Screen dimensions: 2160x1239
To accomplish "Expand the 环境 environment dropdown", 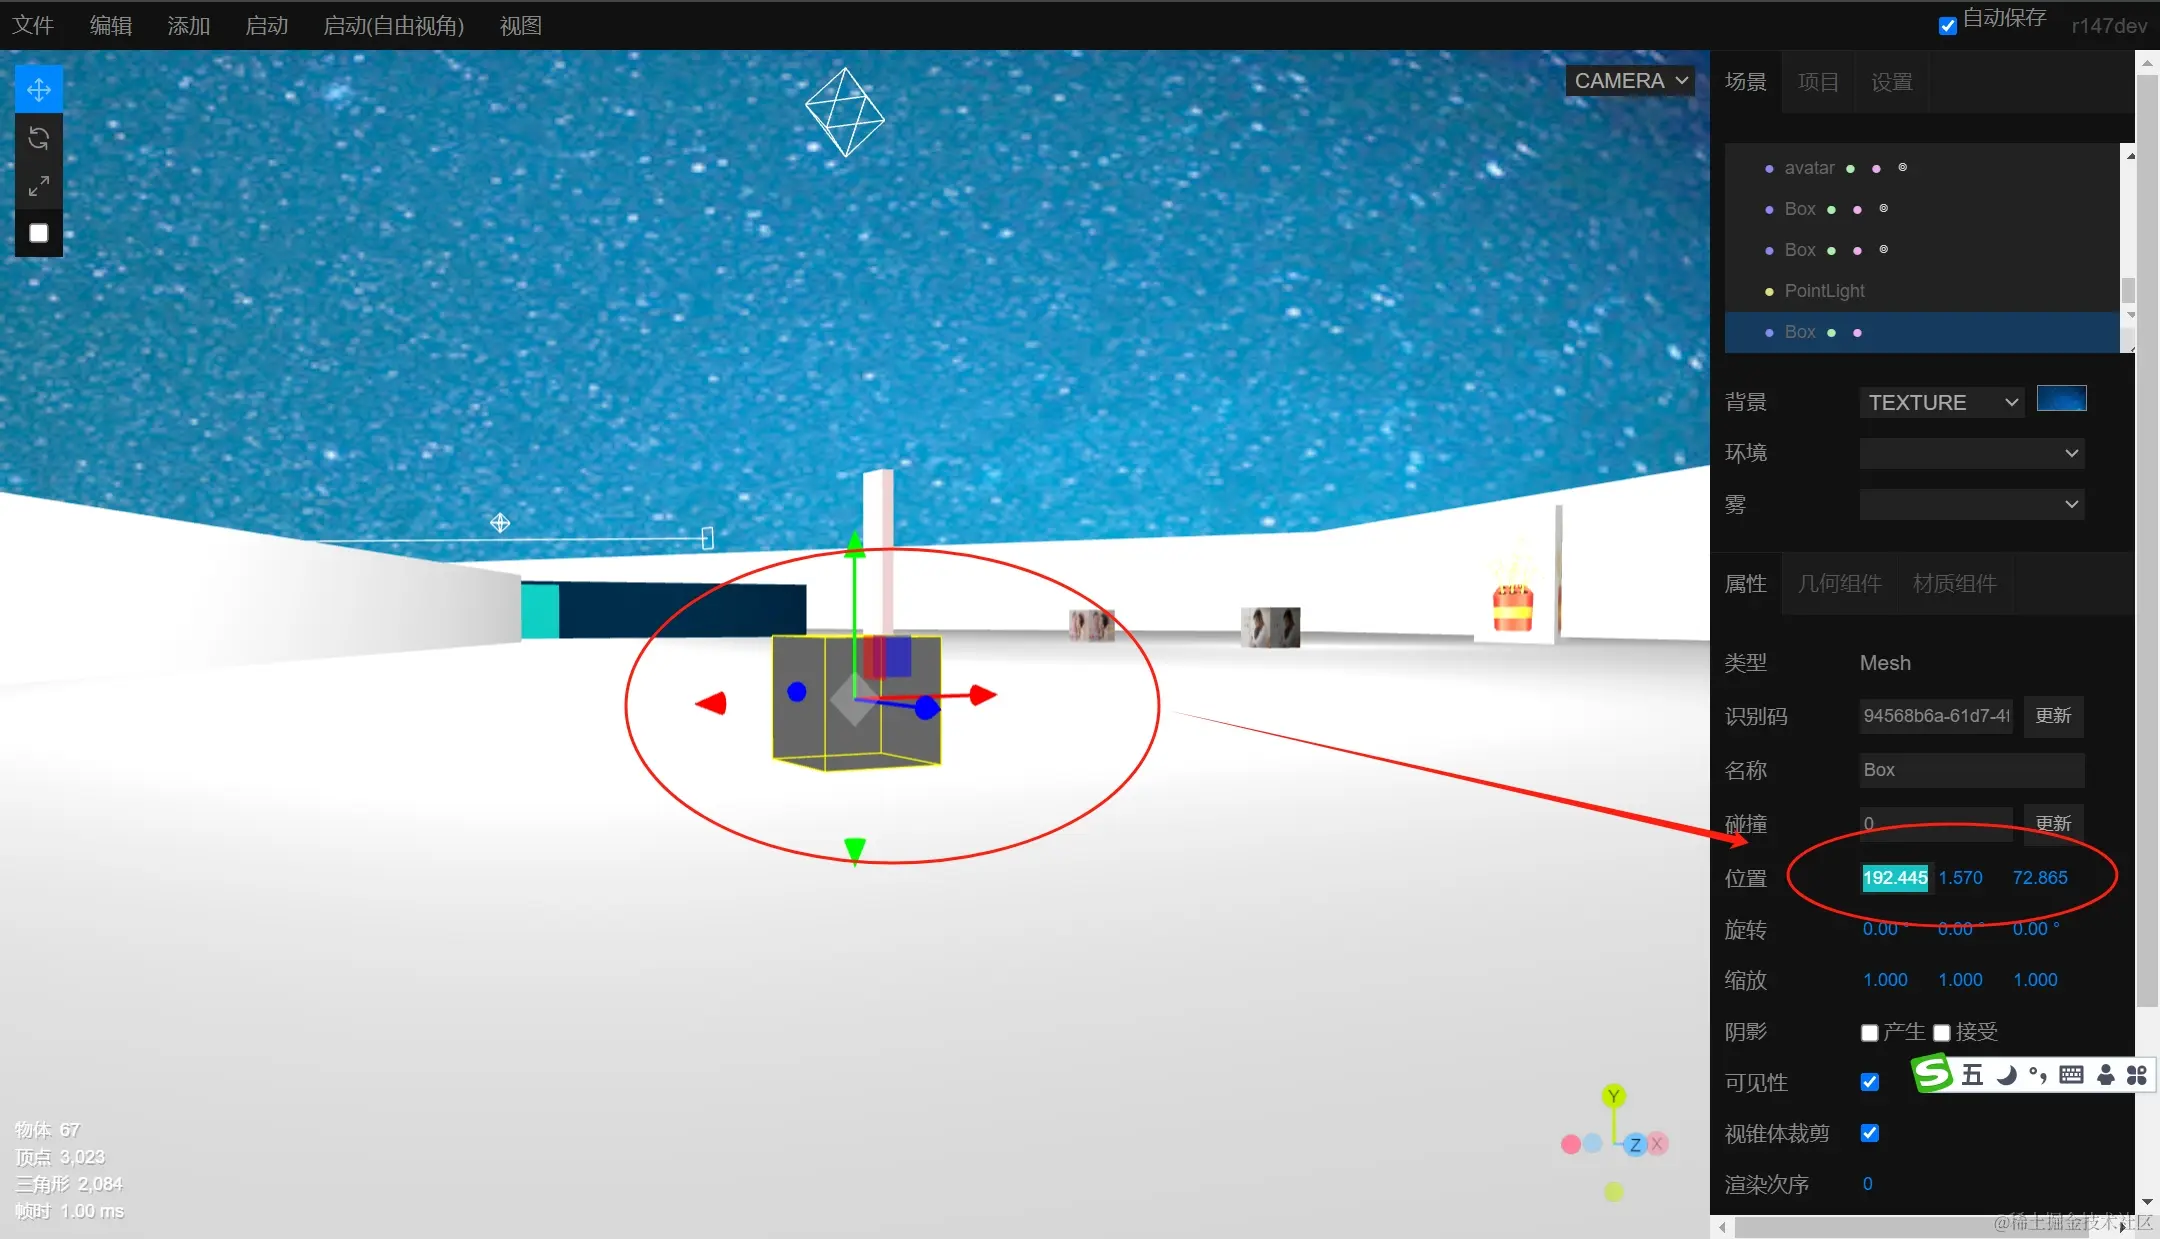I will click(1971, 453).
